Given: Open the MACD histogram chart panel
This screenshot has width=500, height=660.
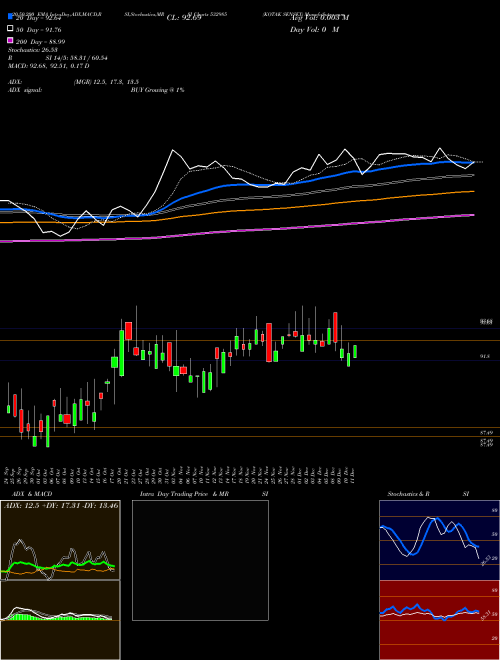Looking at the screenshot, I should click(60, 620).
